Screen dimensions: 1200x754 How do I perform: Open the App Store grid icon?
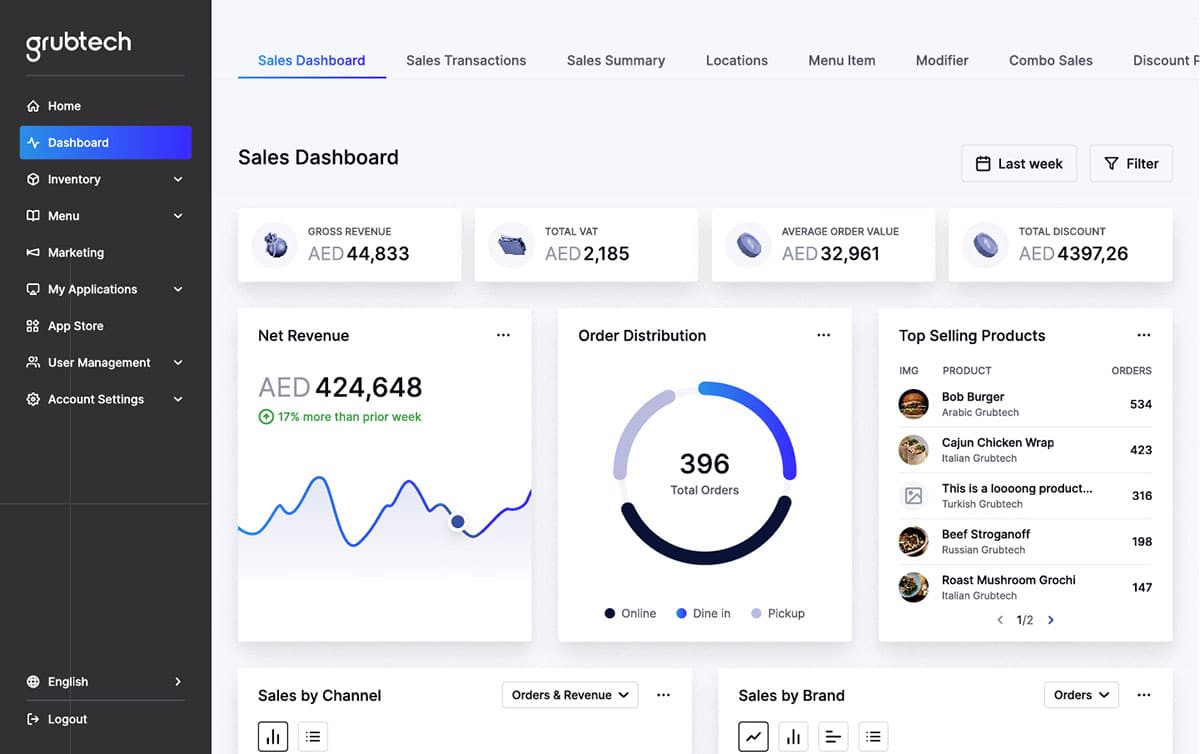point(33,326)
